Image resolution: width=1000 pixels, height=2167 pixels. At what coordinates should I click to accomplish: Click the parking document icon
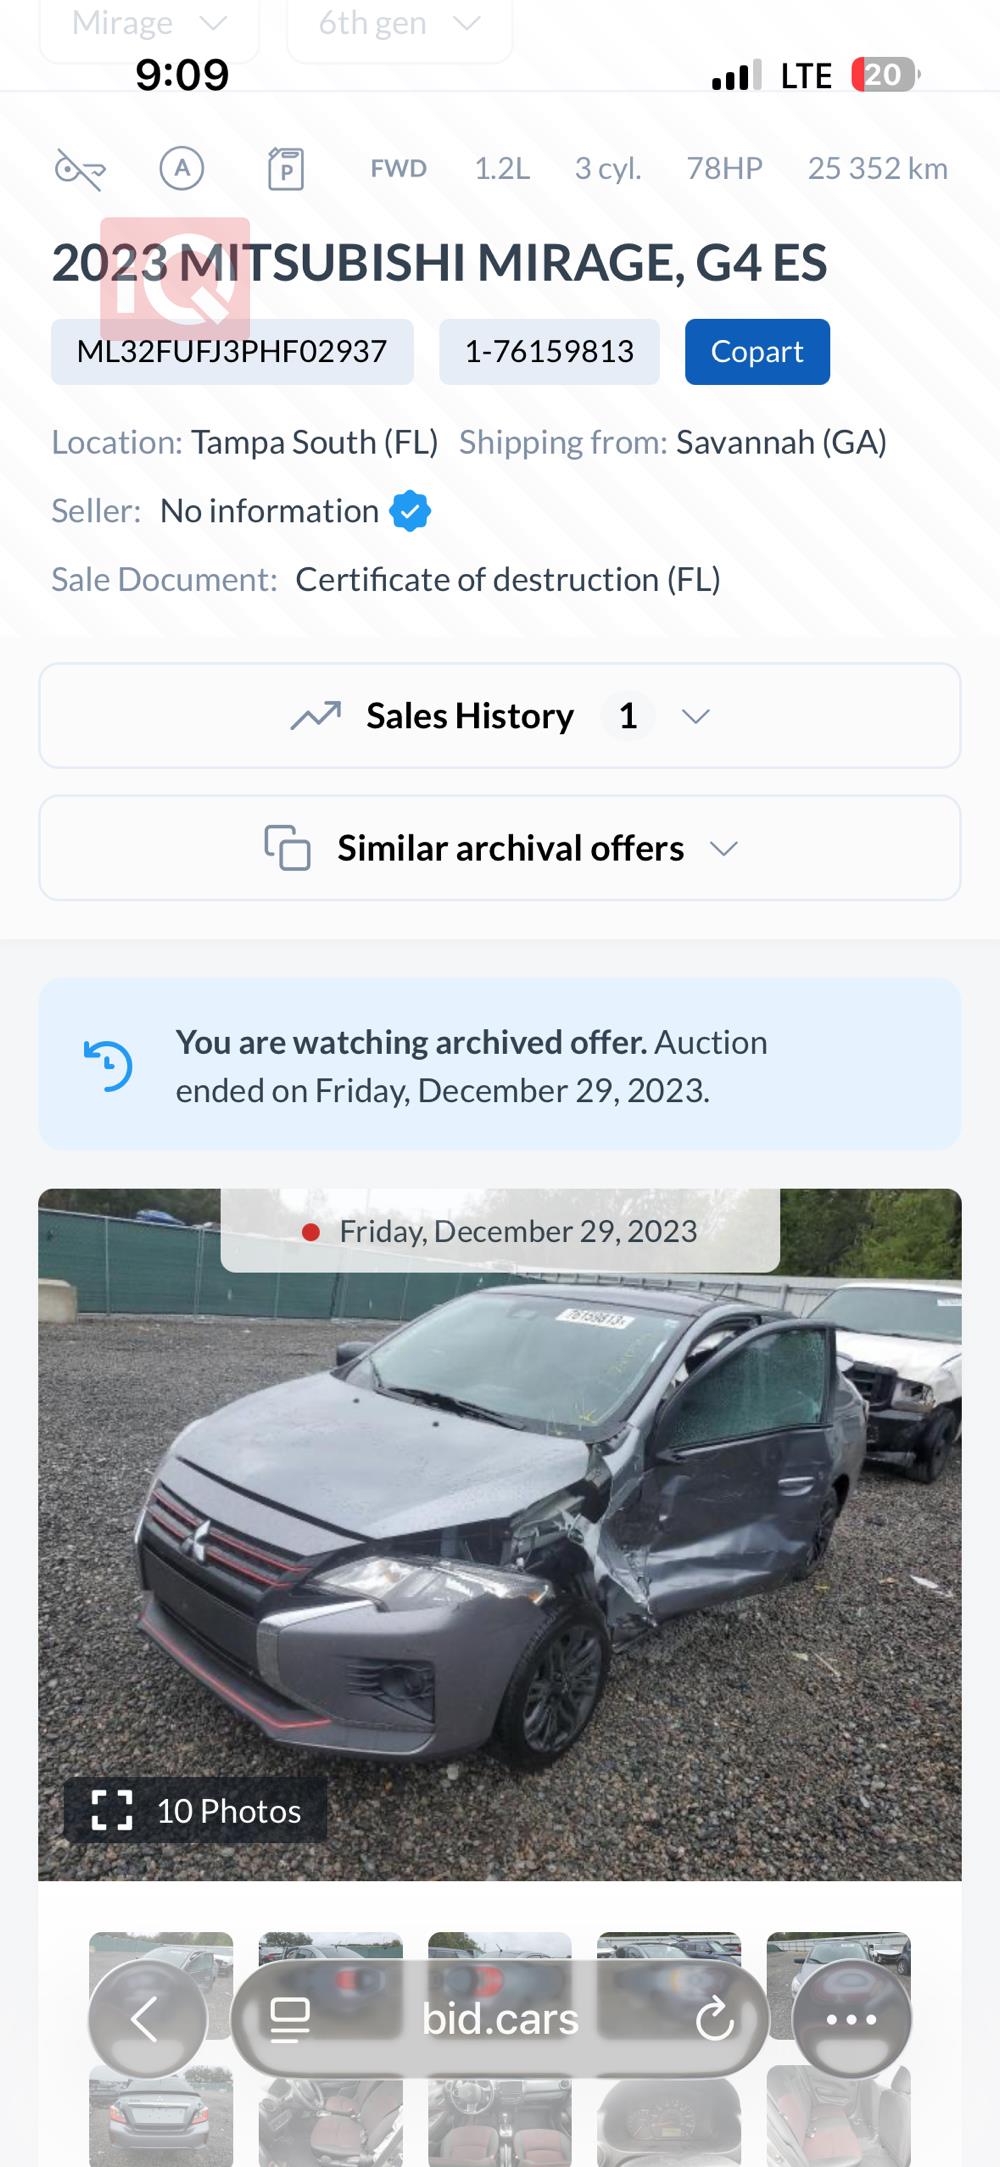(x=286, y=169)
